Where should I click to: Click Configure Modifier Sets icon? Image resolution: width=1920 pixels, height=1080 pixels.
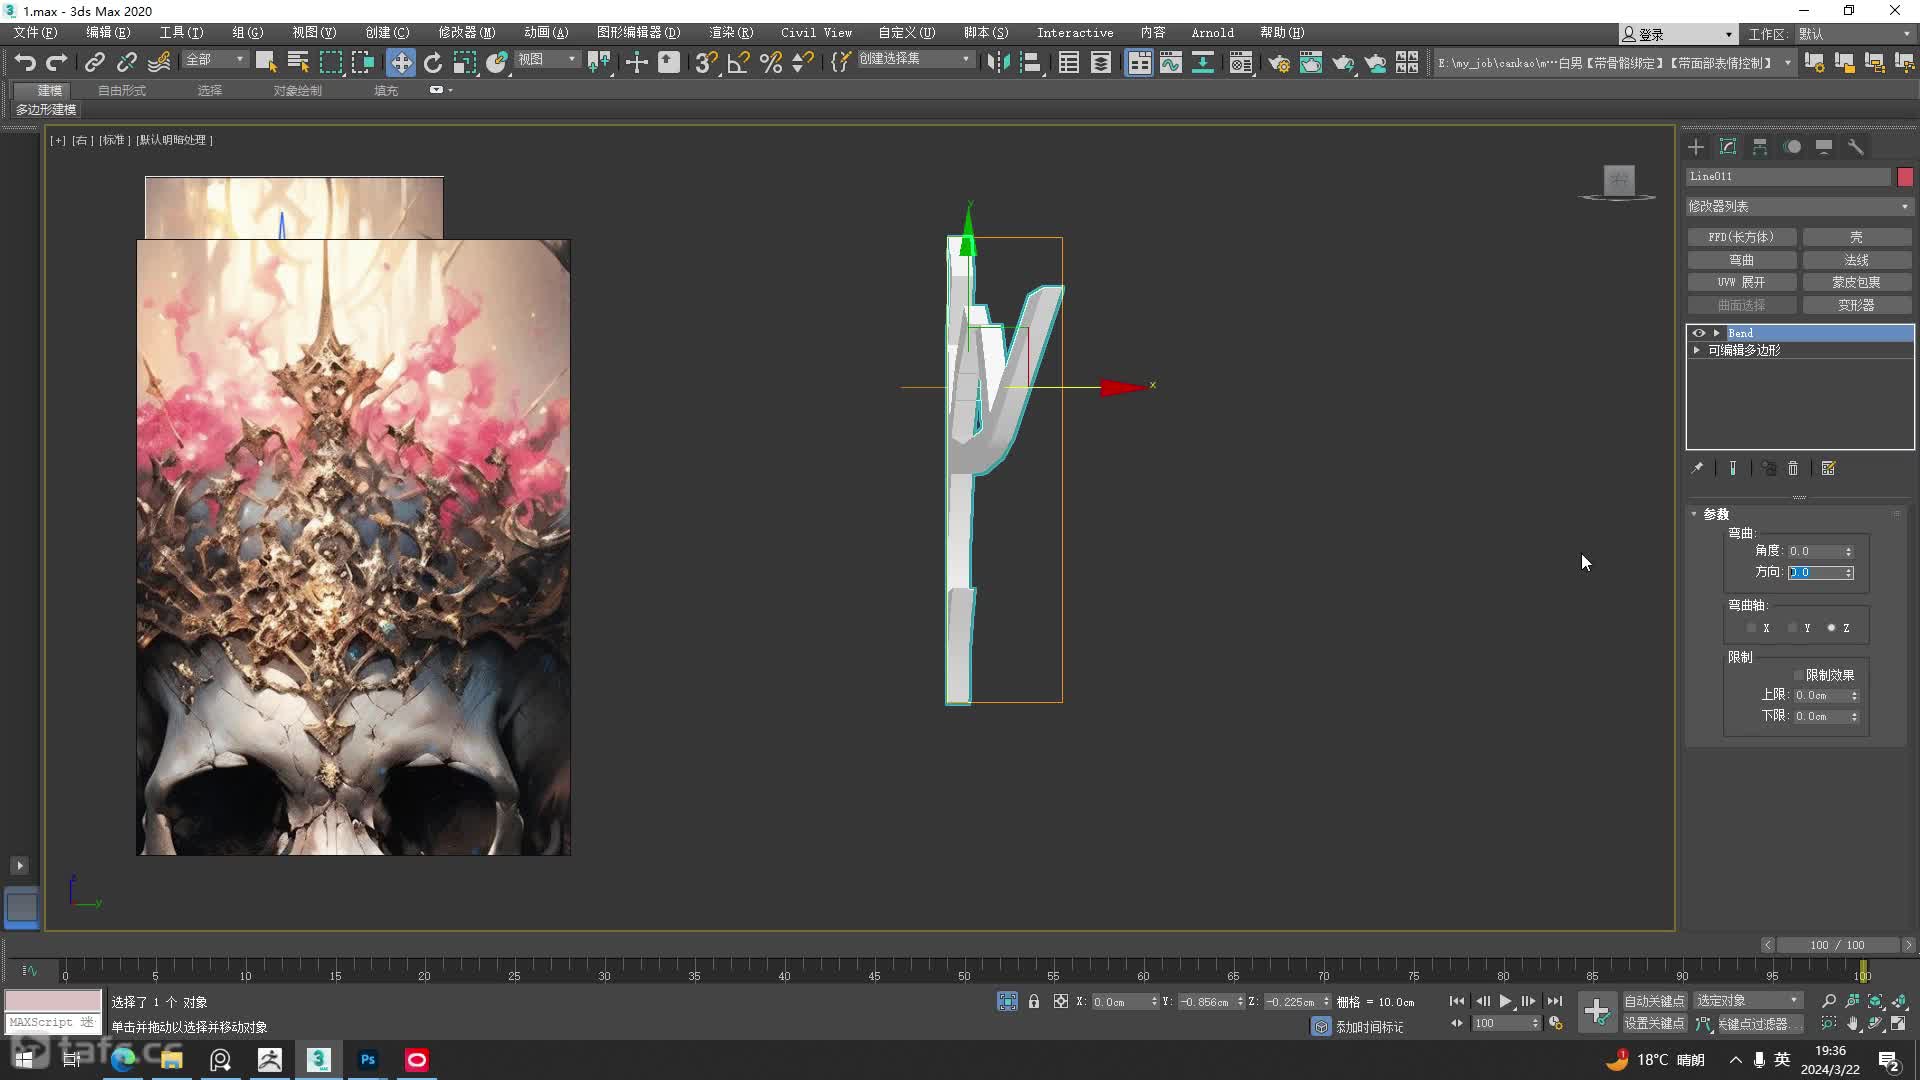(x=1828, y=468)
